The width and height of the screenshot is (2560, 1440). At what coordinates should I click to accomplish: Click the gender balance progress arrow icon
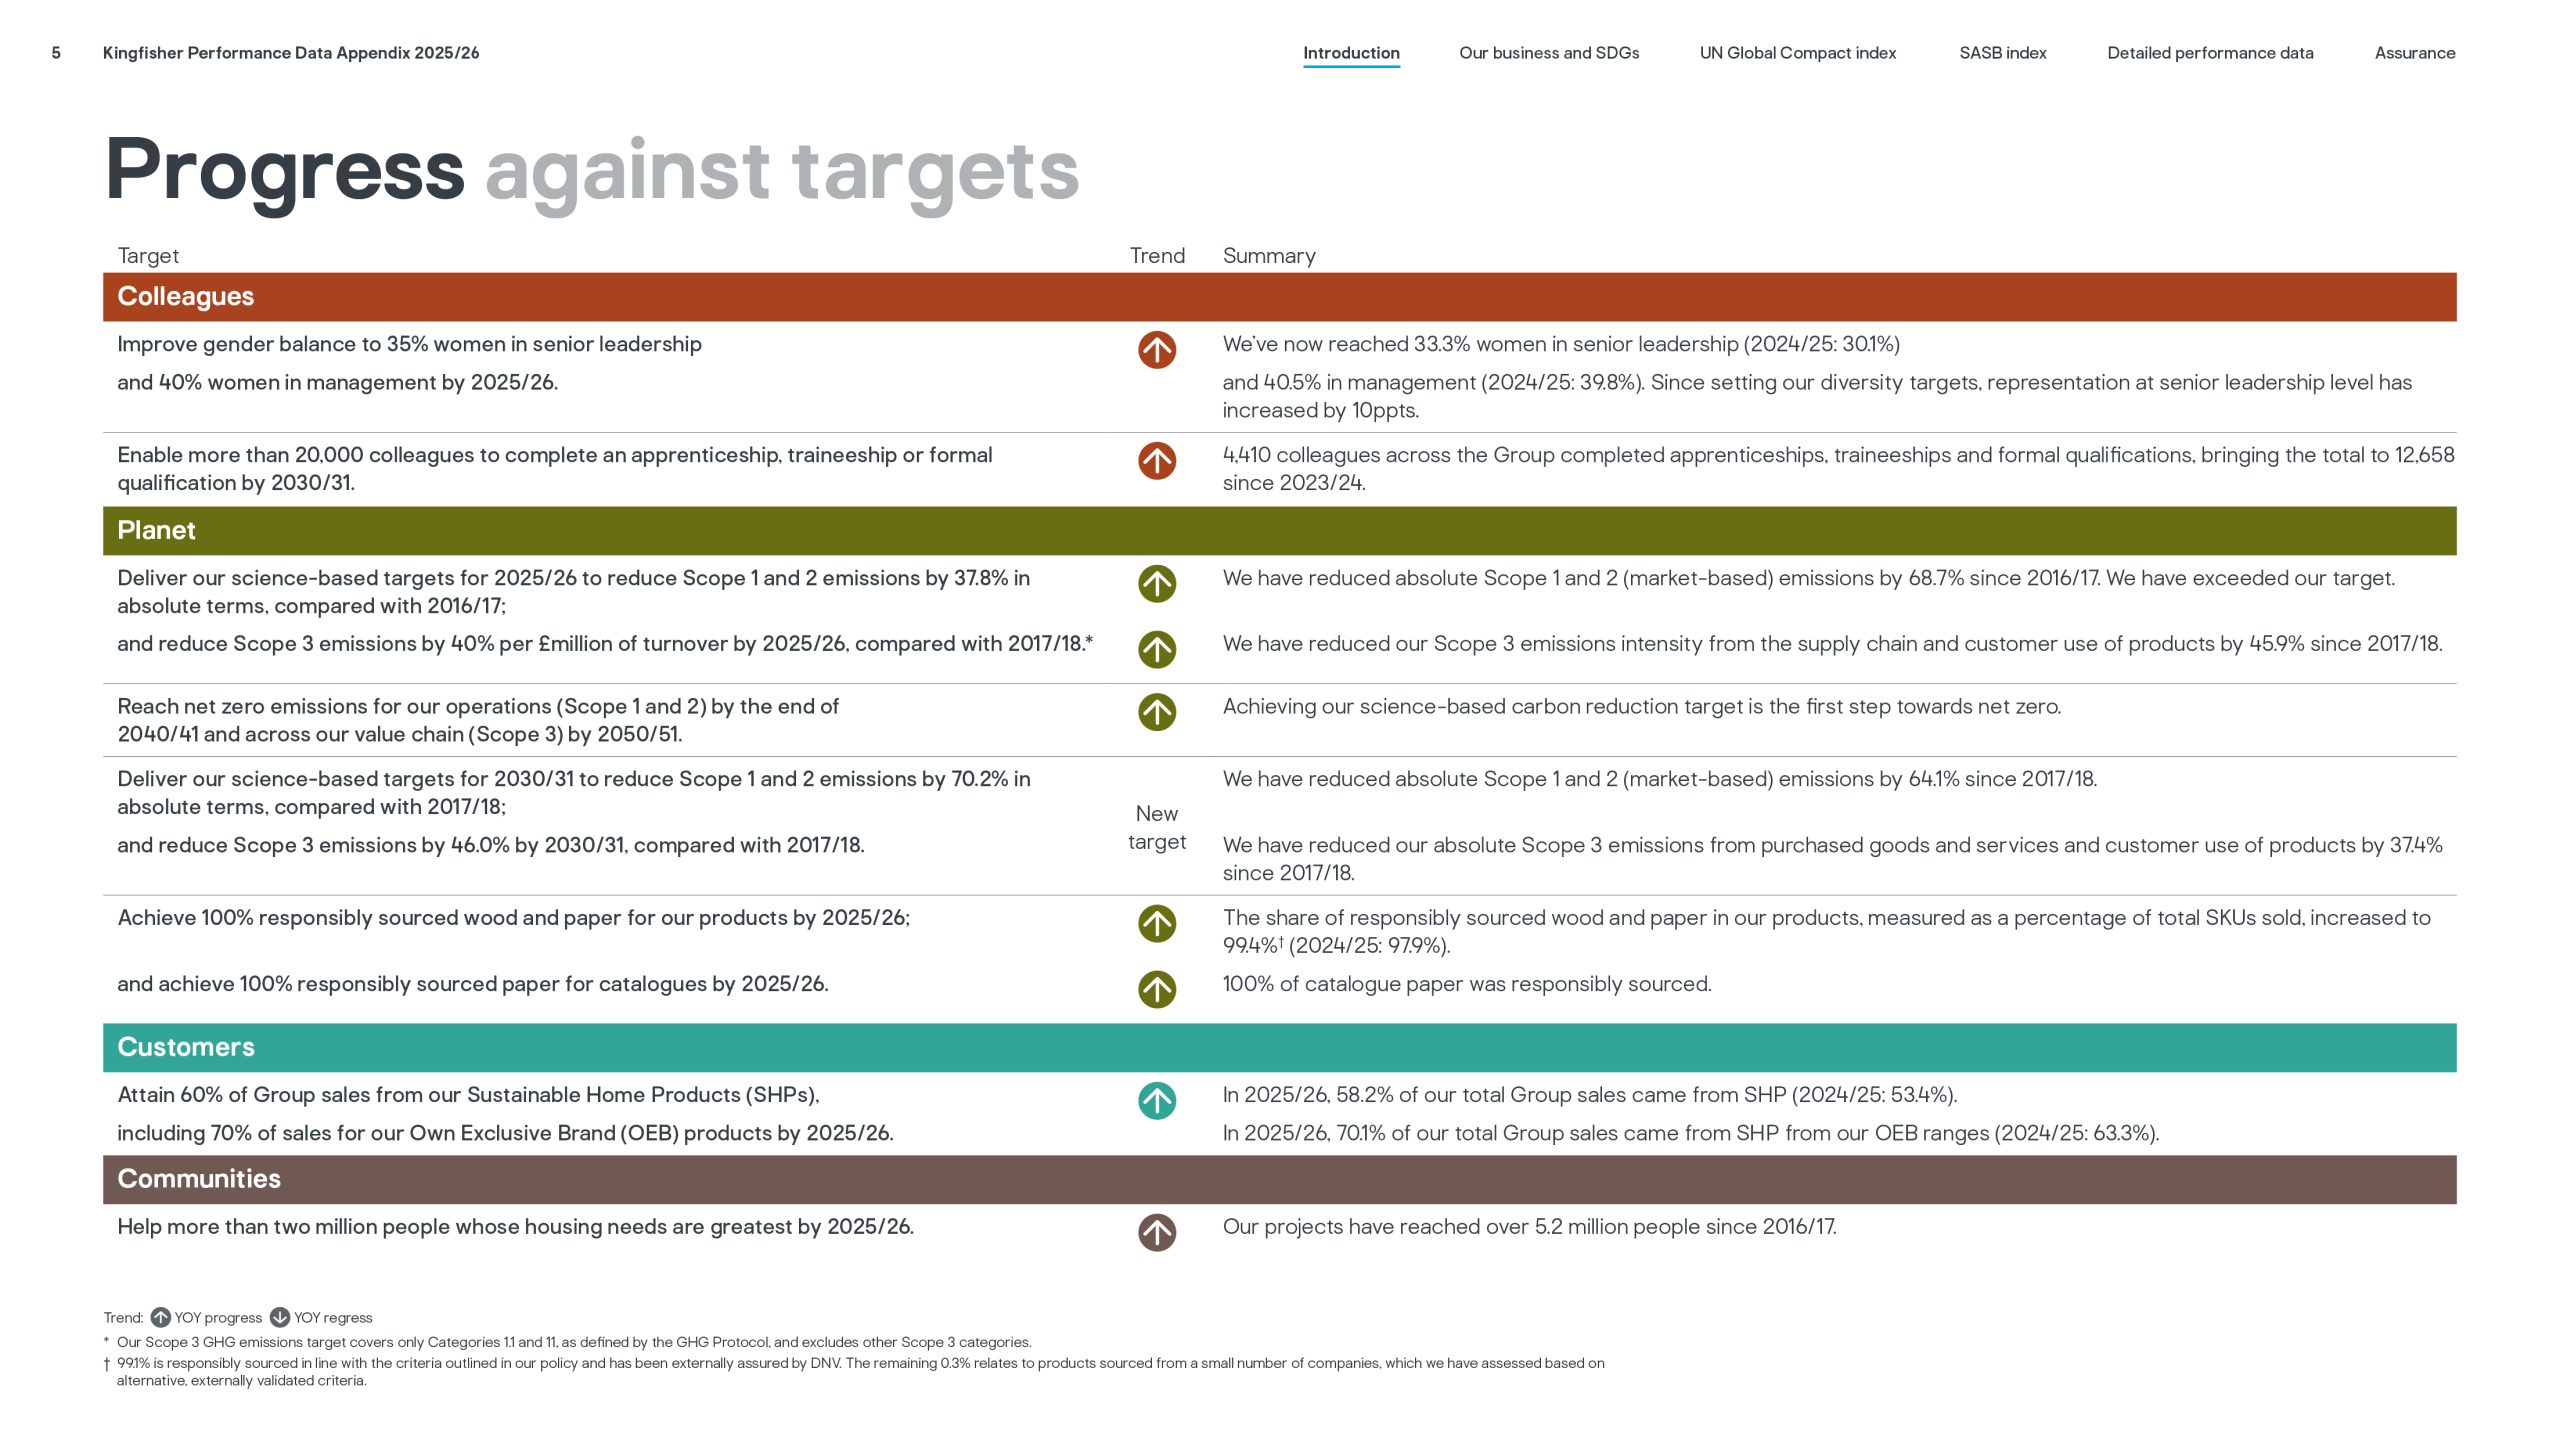[1157, 350]
